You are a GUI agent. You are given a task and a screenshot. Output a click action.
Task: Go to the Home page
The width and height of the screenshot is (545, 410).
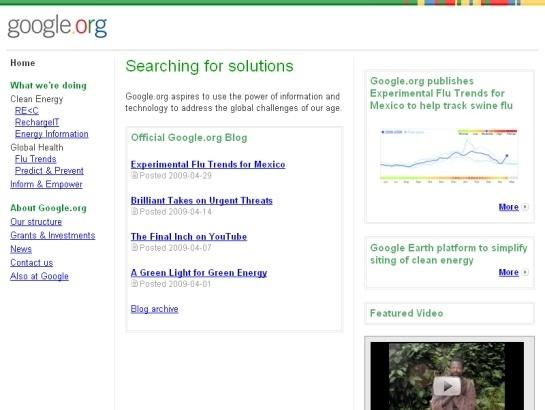[x=23, y=63]
